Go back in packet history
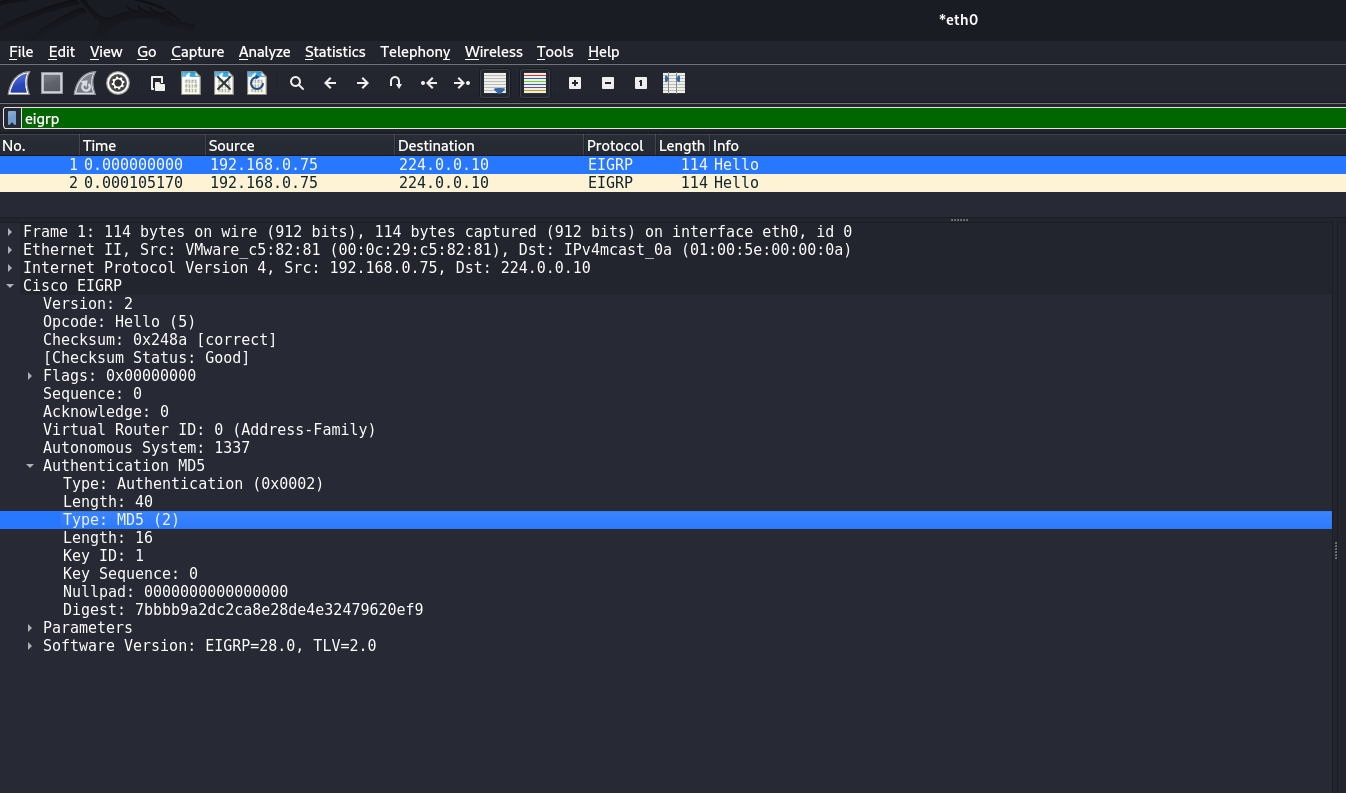The image size is (1346, 793). pyautogui.click(x=330, y=83)
